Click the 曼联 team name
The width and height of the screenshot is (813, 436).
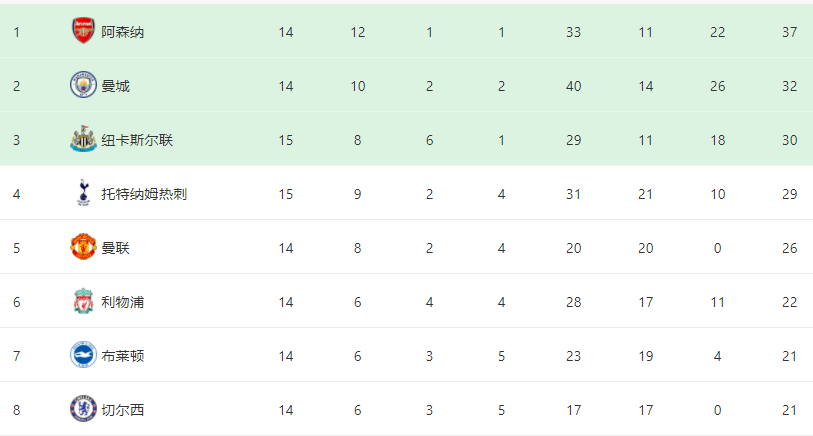pyautogui.click(x=115, y=248)
